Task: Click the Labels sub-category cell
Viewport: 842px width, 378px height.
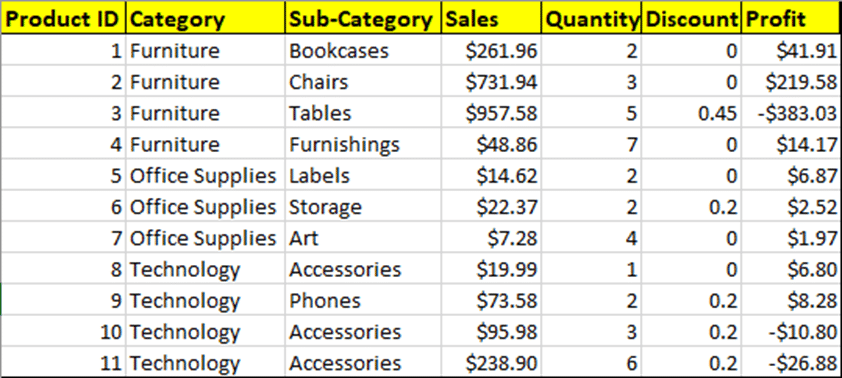Action: pos(363,176)
